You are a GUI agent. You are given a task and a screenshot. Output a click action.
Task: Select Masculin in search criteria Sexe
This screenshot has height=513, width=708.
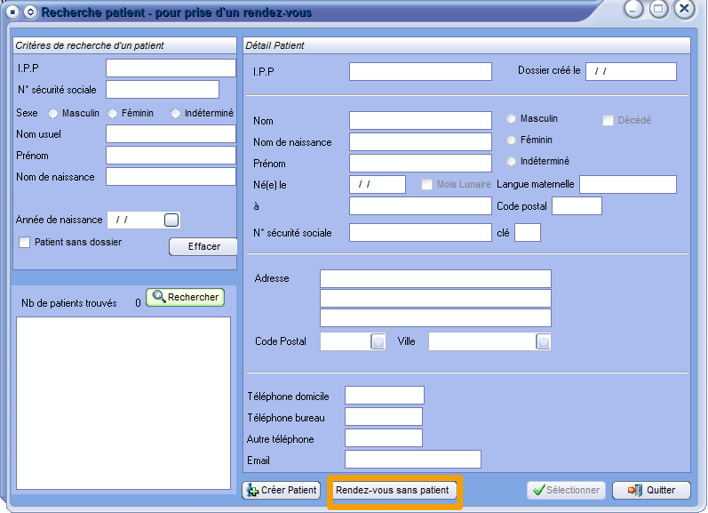click(x=53, y=113)
